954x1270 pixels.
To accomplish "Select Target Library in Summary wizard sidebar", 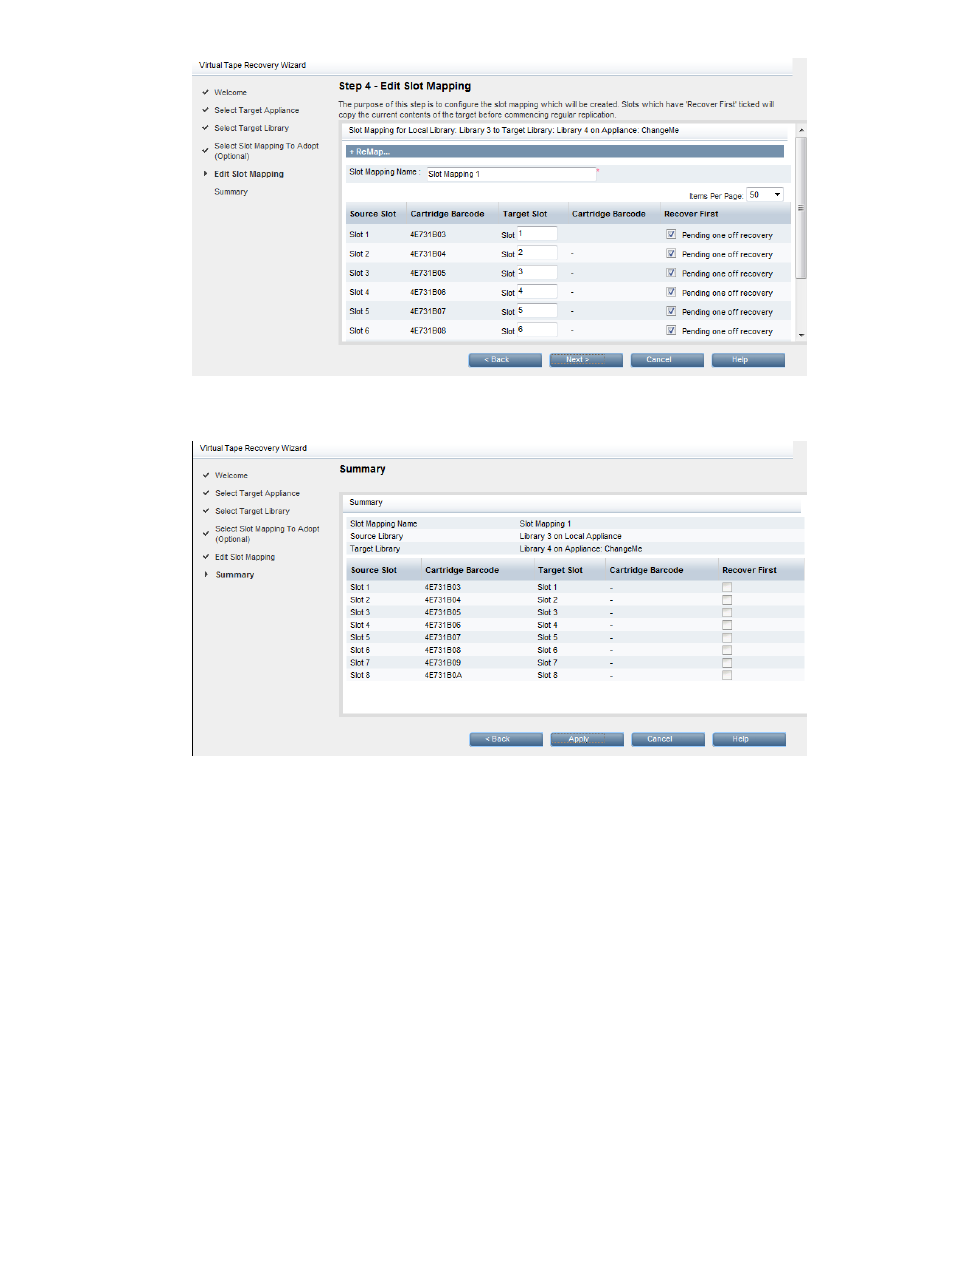I will [x=252, y=511].
